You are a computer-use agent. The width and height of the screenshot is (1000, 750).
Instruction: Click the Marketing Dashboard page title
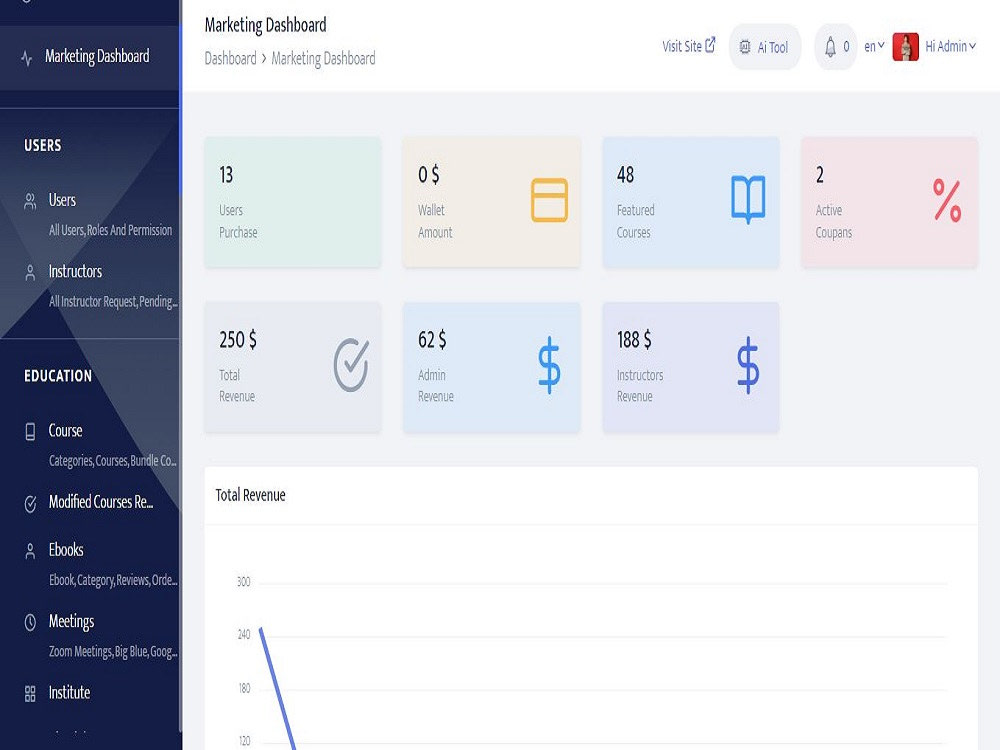tap(265, 26)
